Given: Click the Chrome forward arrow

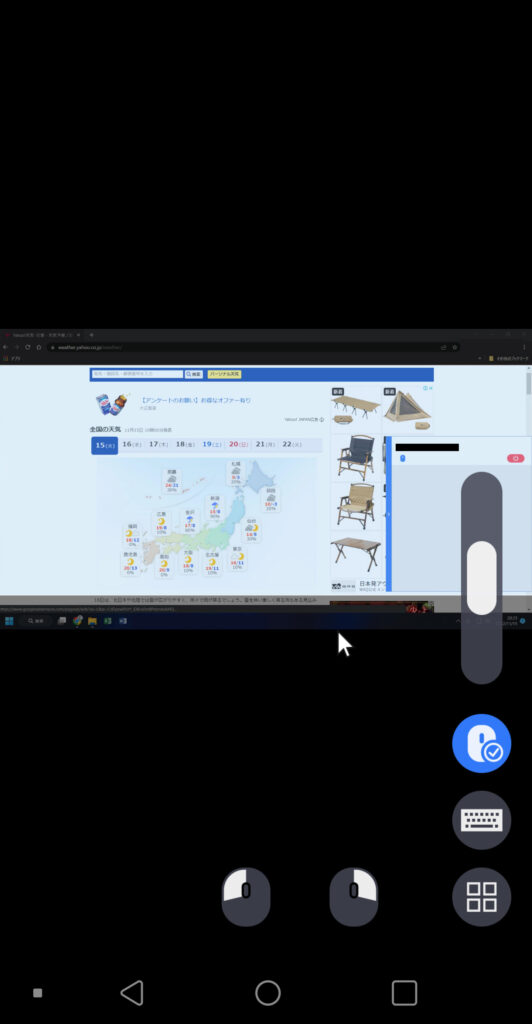Looking at the screenshot, I should pyautogui.click(x=16, y=347).
